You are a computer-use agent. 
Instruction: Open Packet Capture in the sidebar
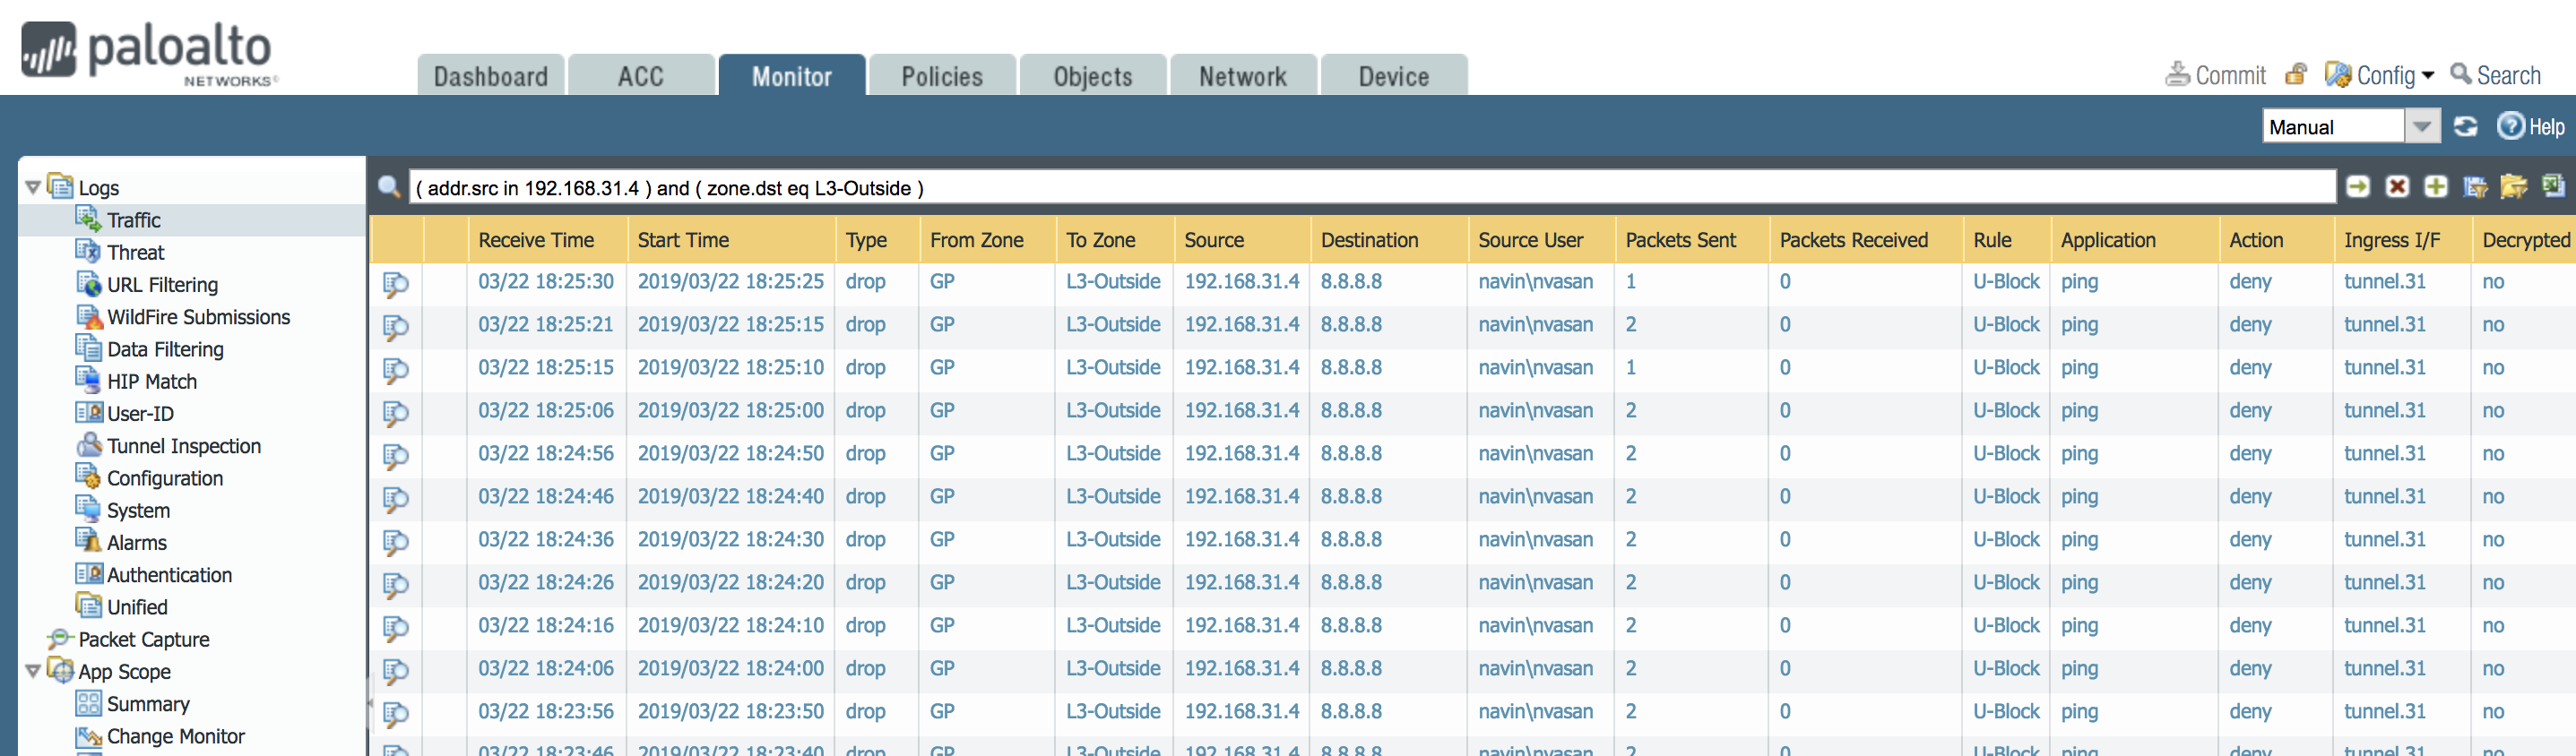click(x=143, y=639)
